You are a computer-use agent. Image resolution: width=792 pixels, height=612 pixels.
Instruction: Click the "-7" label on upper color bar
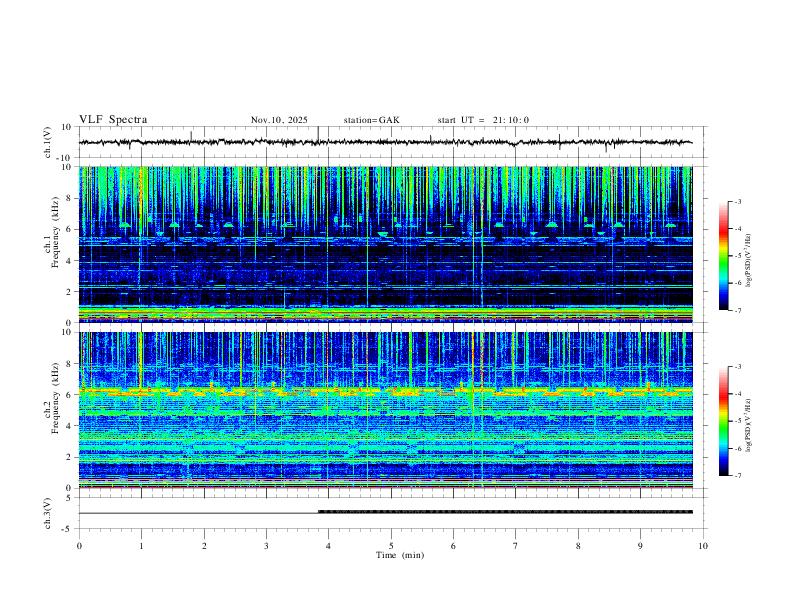point(738,311)
